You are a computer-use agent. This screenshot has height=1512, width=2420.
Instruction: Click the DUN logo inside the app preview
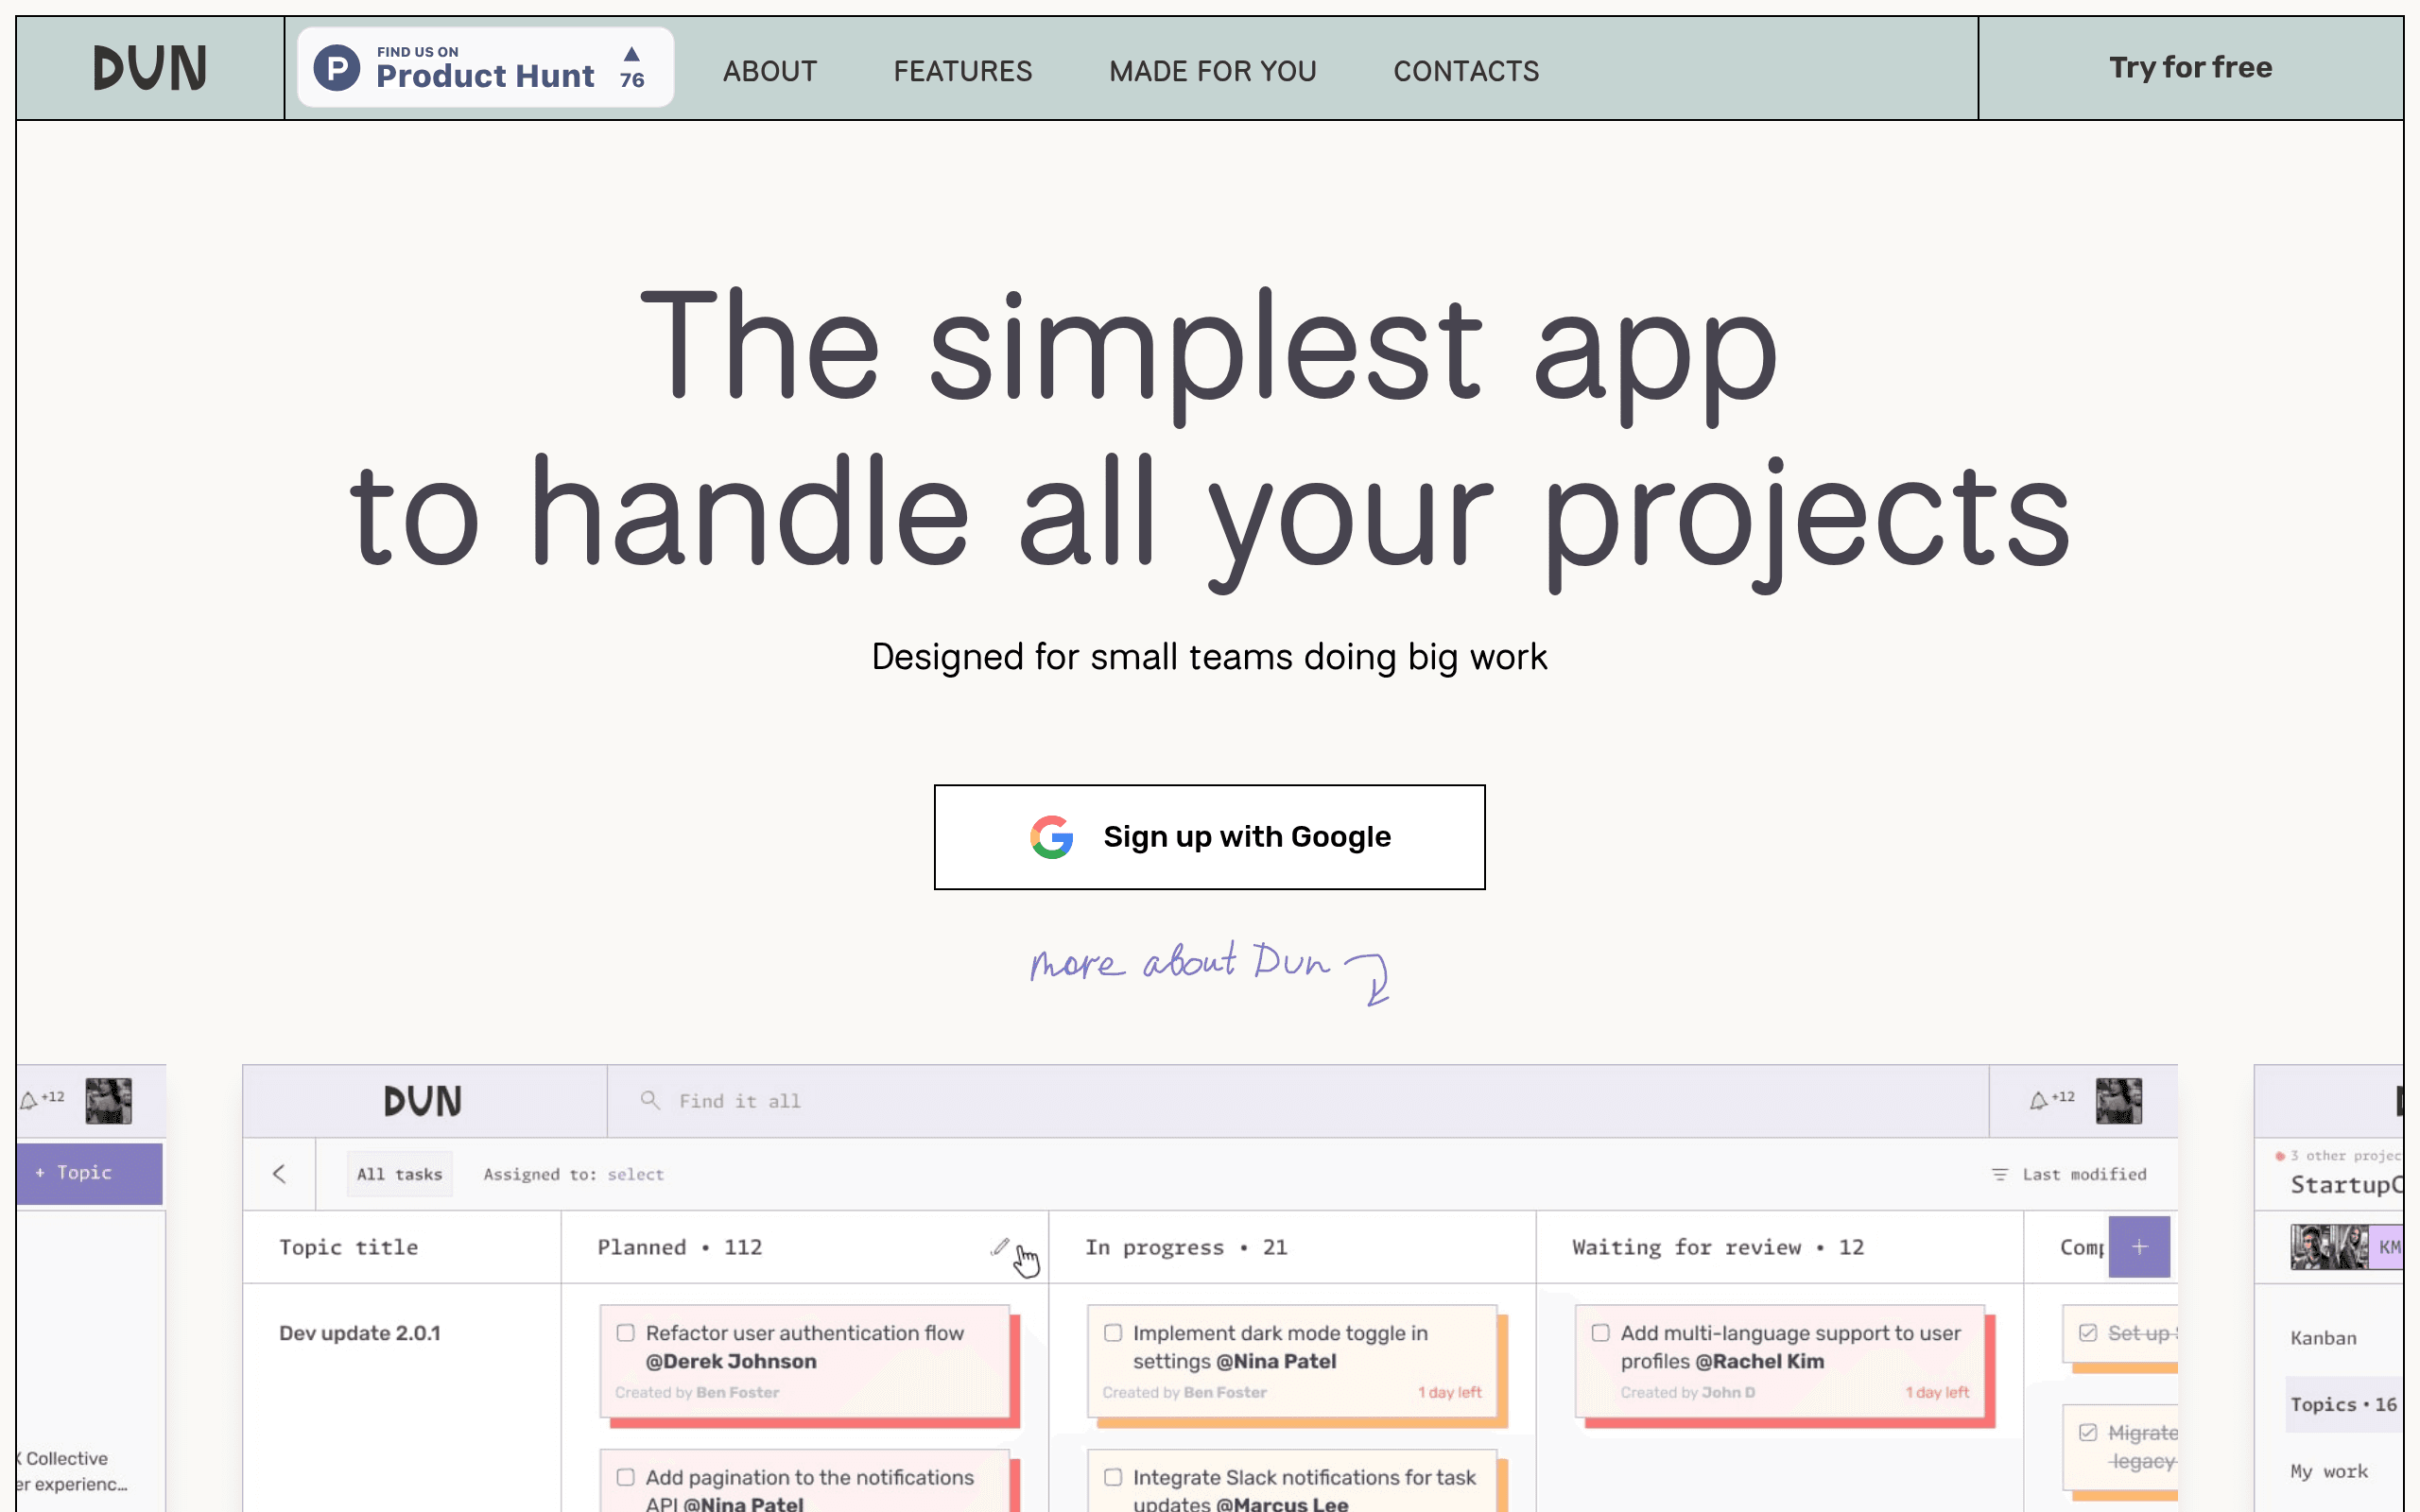point(422,1101)
